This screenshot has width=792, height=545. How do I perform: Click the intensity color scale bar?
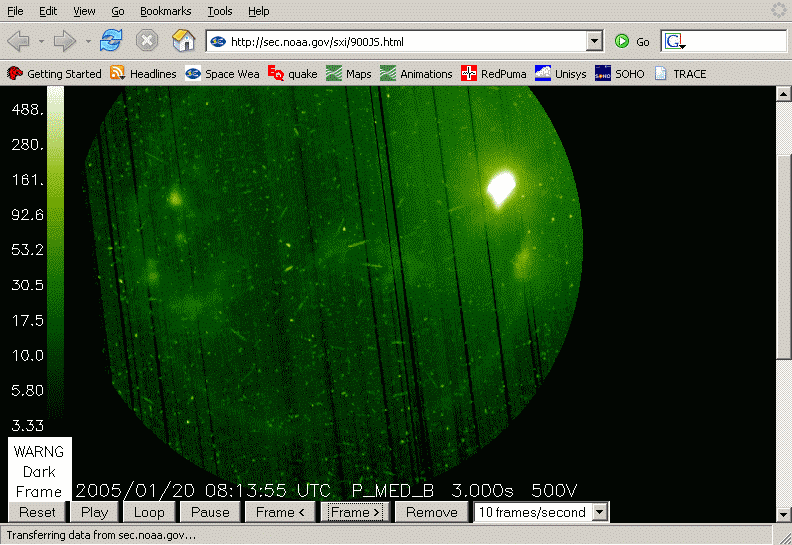tap(56, 253)
